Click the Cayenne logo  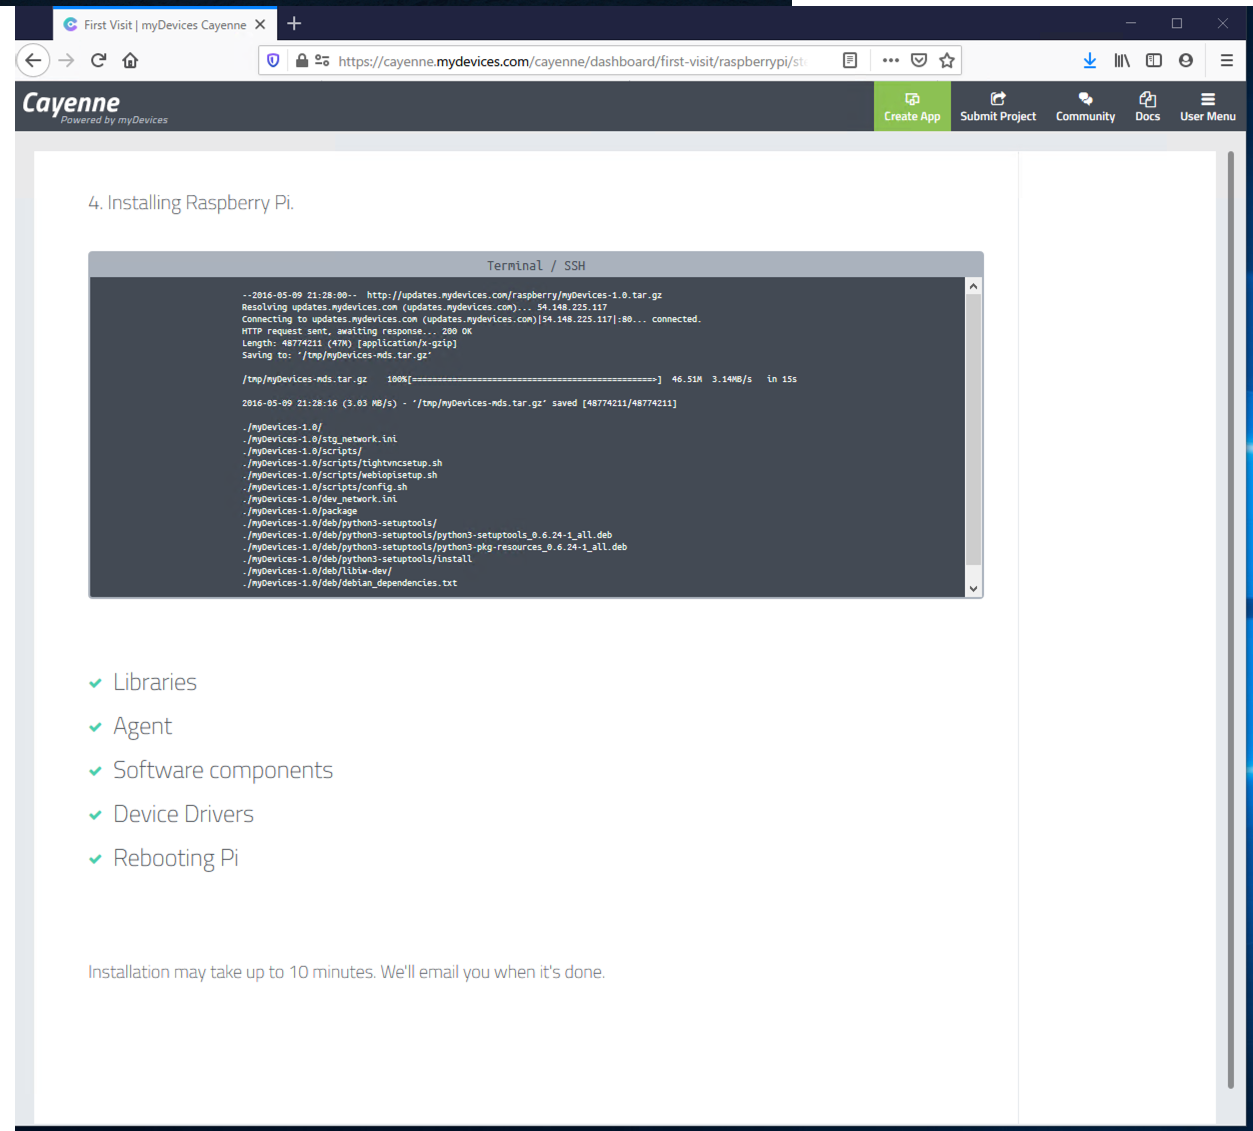[94, 106]
